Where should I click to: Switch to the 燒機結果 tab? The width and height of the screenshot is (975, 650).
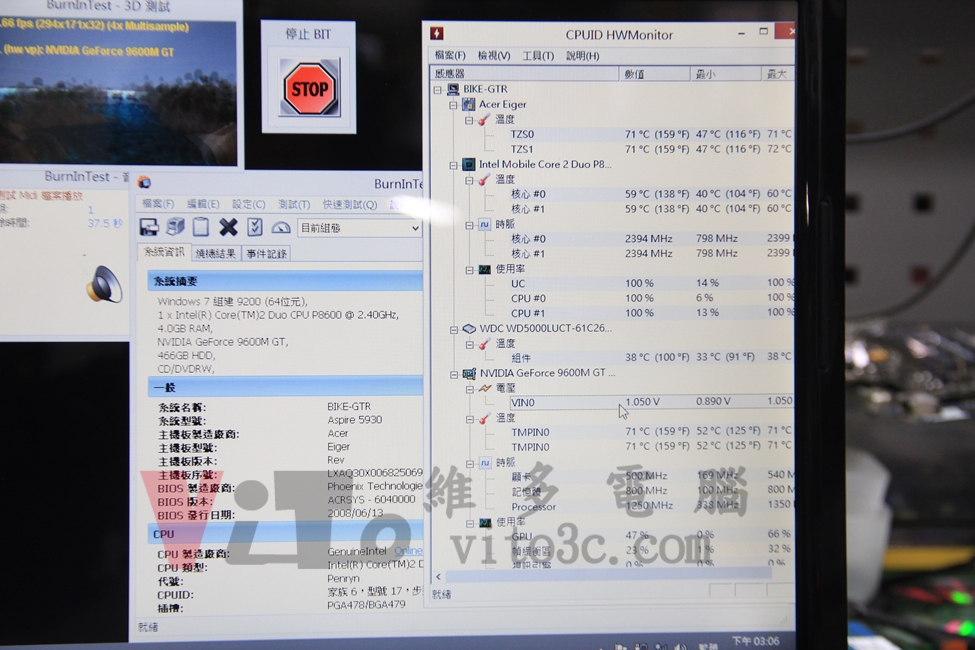(x=215, y=253)
